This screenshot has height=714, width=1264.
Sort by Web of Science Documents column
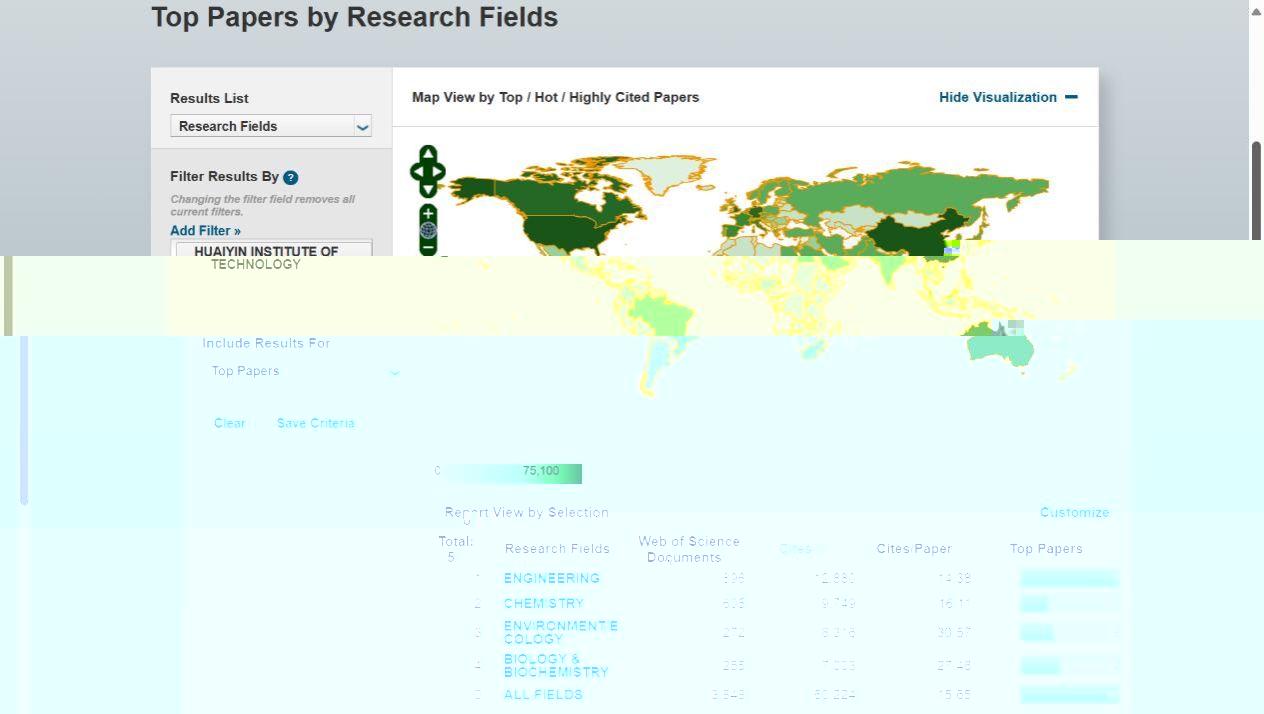688,549
